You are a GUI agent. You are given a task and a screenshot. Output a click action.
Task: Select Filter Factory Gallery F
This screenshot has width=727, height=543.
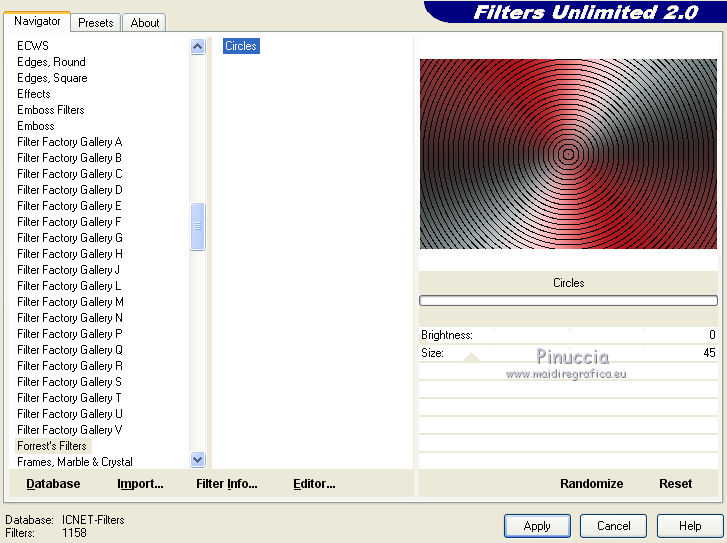tap(69, 222)
